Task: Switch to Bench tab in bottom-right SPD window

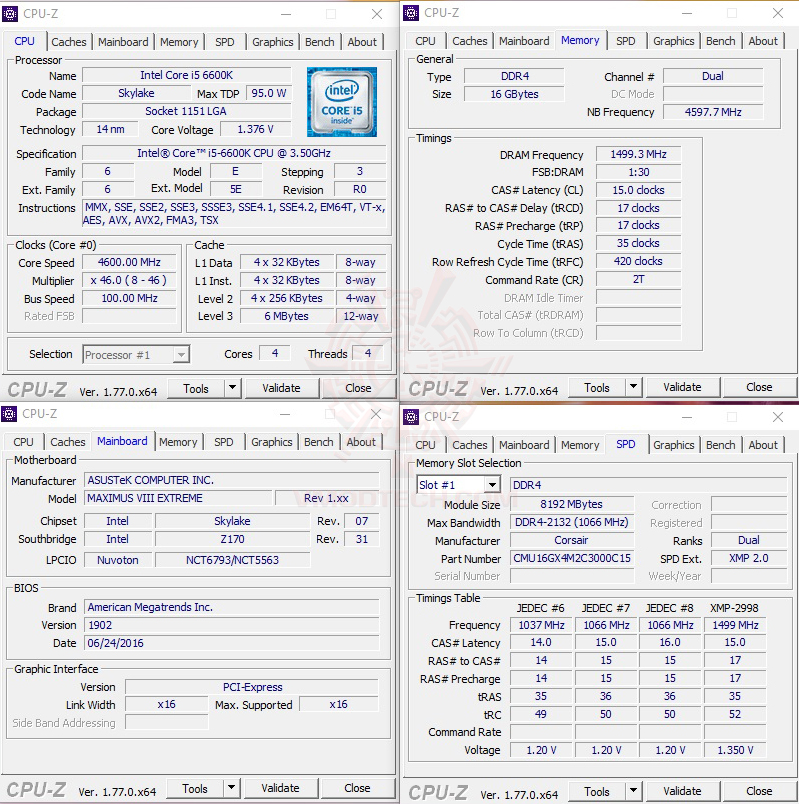Action: pos(720,445)
